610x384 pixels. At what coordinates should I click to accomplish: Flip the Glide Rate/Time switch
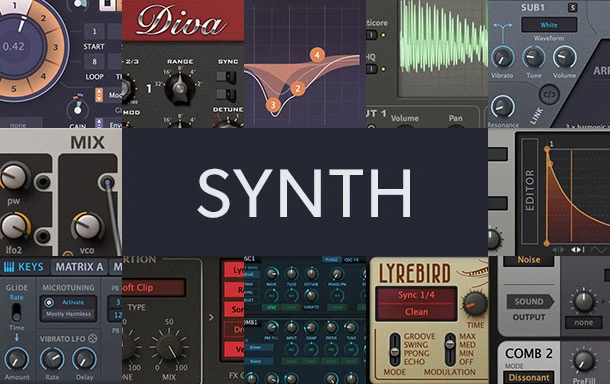coord(16,312)
